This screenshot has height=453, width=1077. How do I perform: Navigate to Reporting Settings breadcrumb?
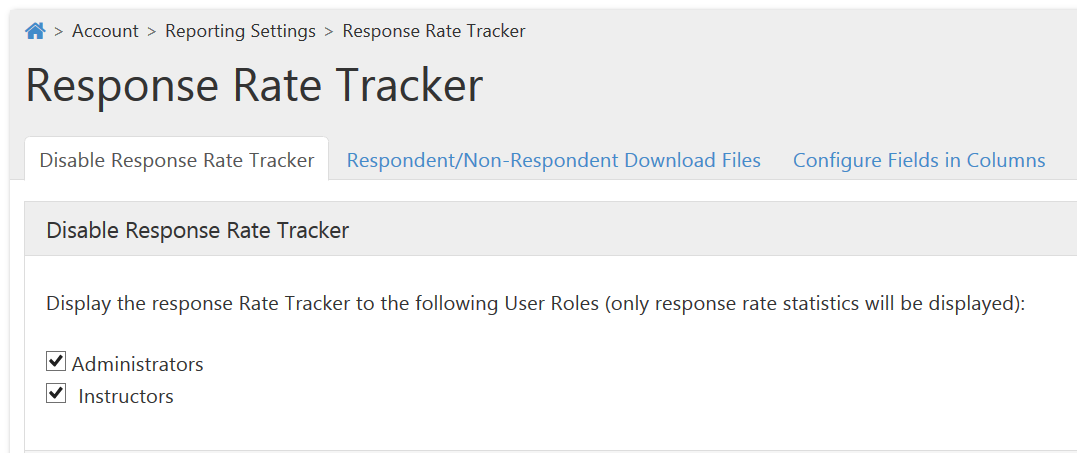(240, 31)
